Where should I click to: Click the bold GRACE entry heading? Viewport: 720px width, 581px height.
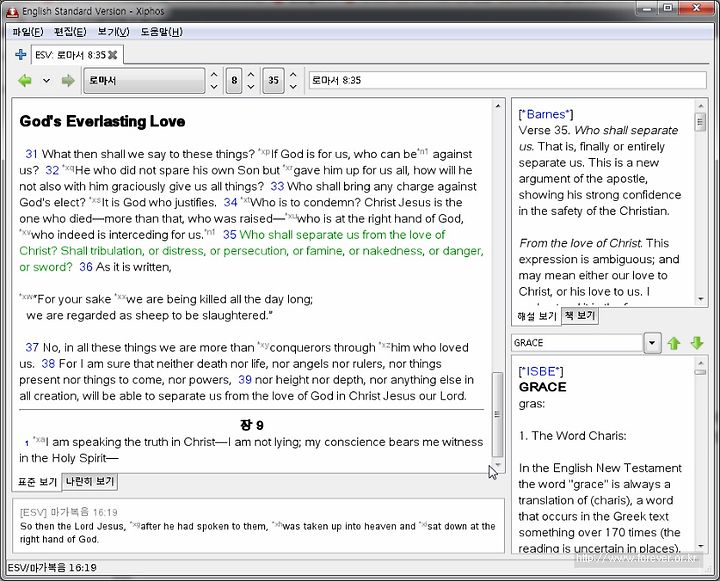point(542,387)
